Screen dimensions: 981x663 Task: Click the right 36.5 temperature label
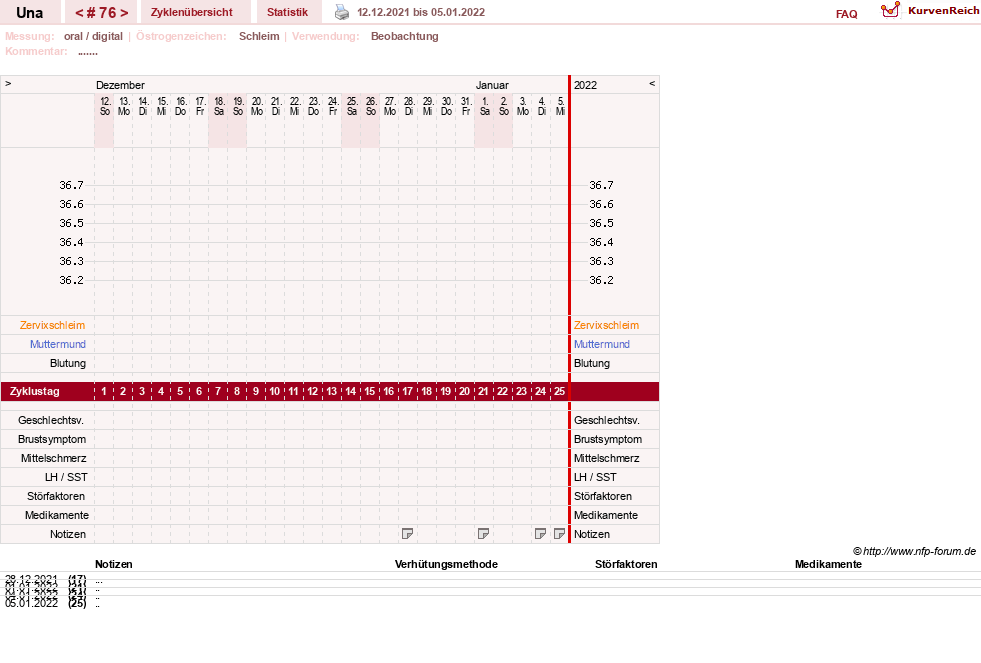tap(601, 223)
